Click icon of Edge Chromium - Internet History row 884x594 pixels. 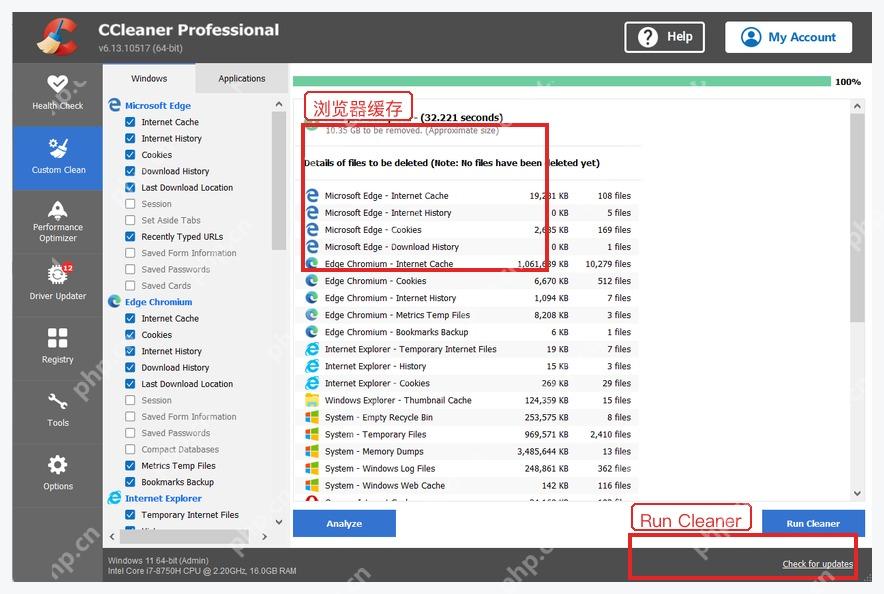tap(312, 297)
